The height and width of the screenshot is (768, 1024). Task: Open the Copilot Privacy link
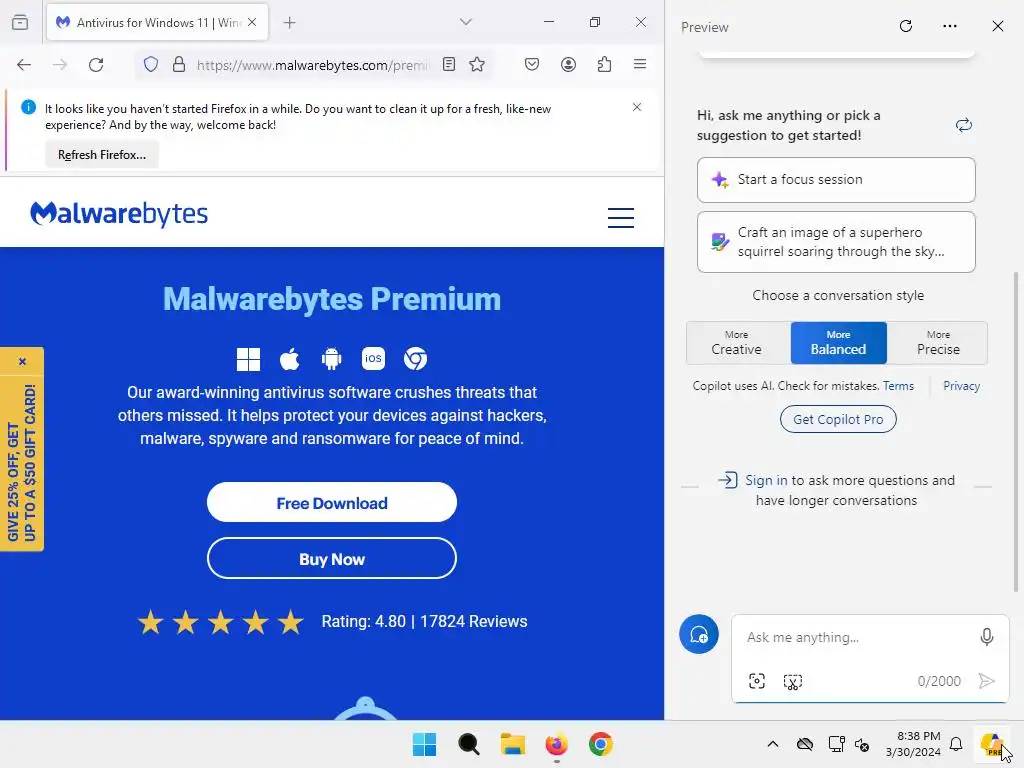pos(961,386)
